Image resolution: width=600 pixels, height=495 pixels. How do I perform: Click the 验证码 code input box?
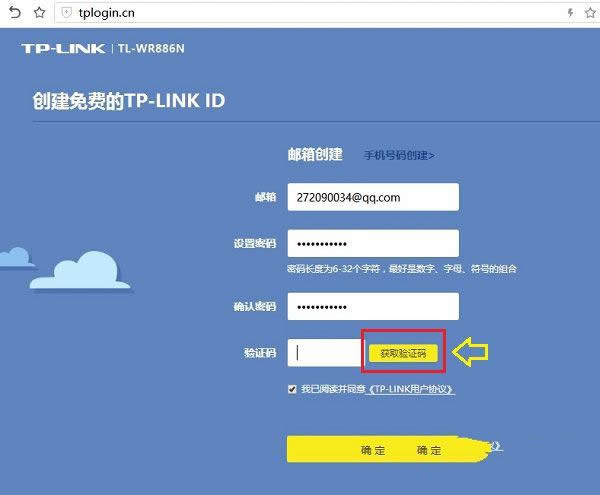pyautogui.click(x=325, y=352)
